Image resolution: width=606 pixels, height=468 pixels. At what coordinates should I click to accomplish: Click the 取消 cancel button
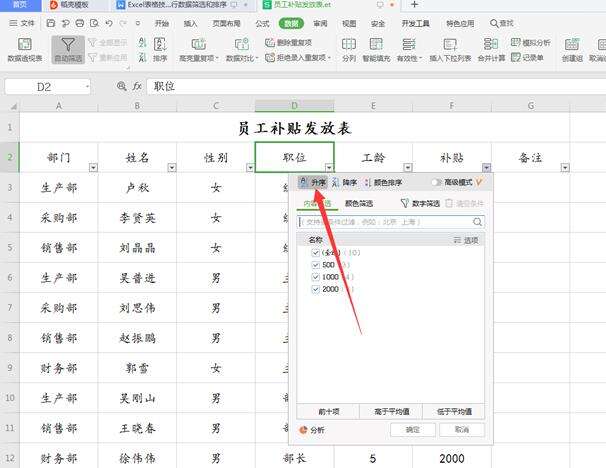(462, 430)
